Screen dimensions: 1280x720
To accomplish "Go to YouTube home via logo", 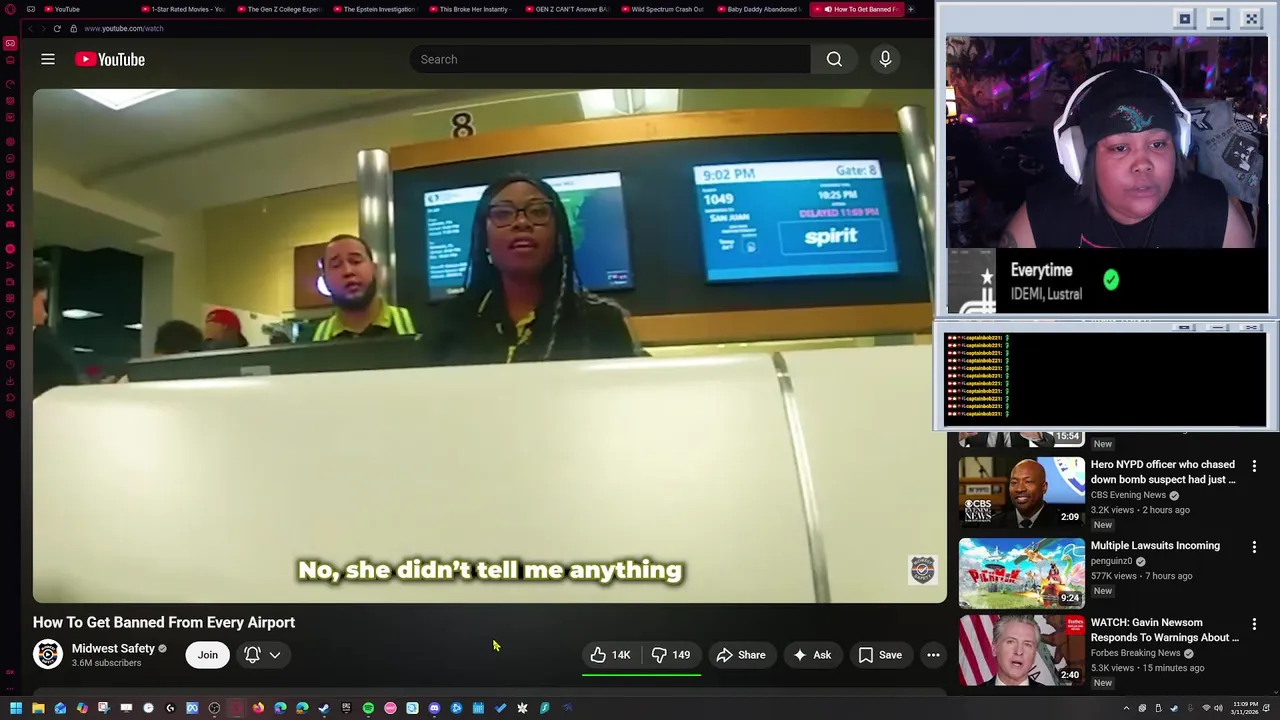I will pos(110,59).
